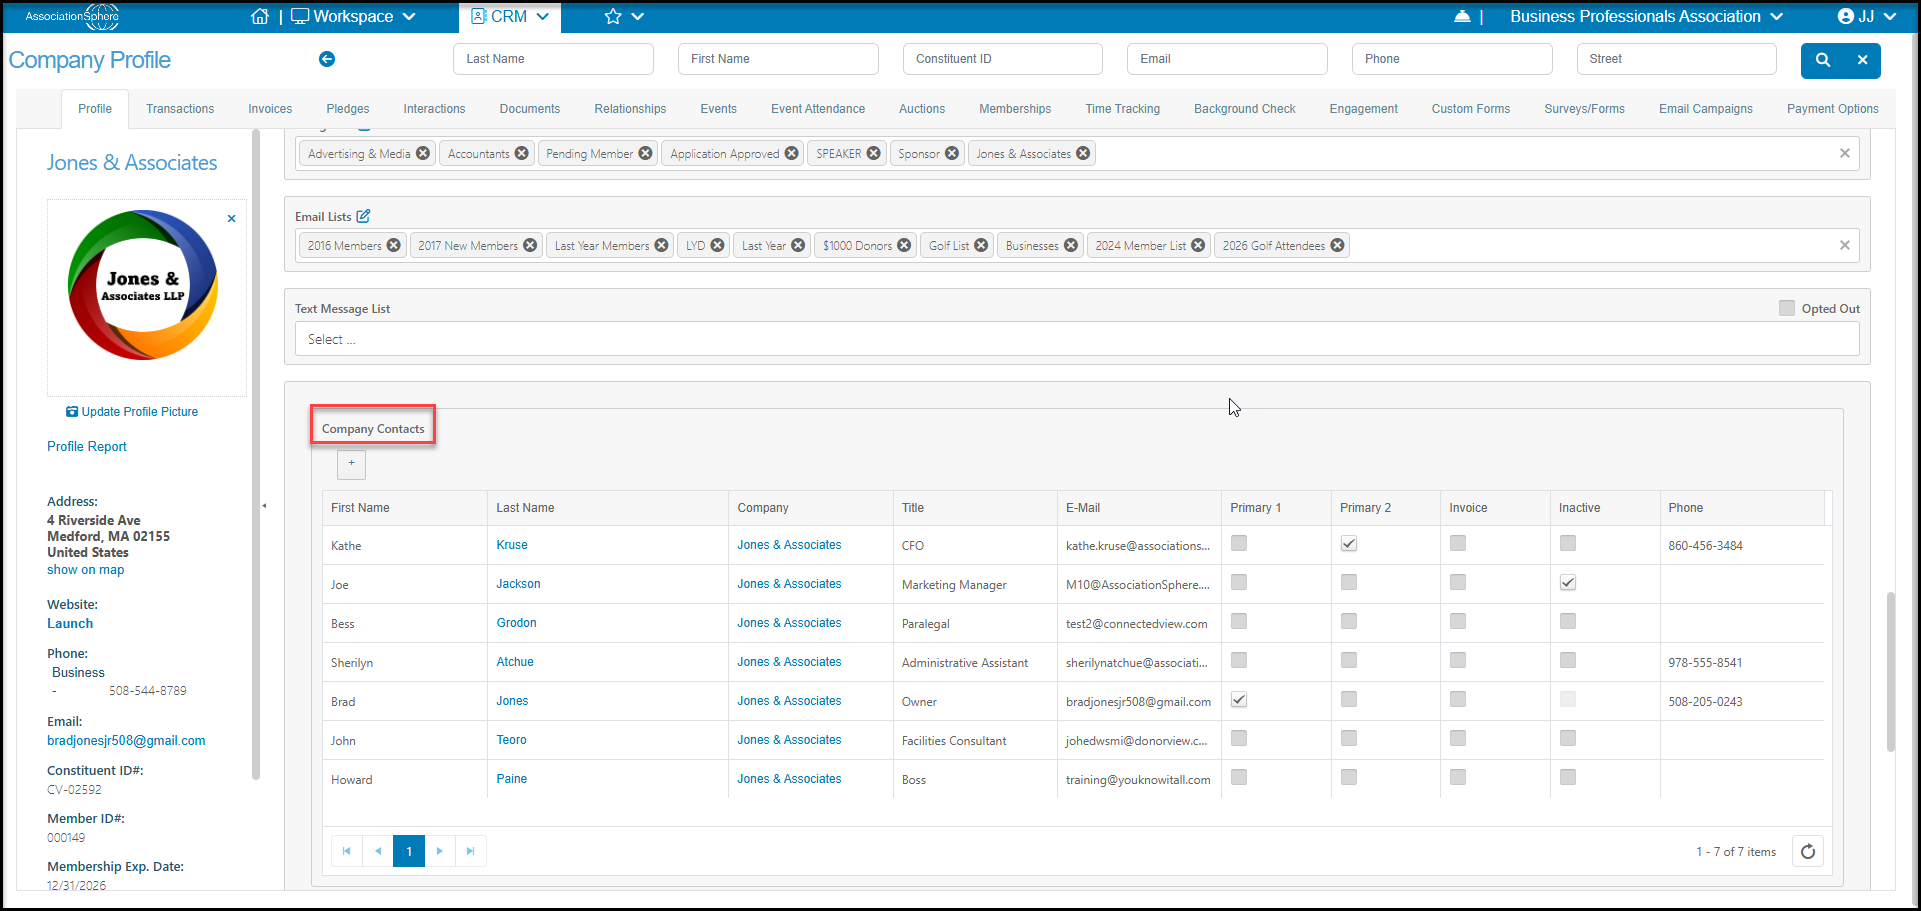Open the Workspace dropdown
The height and width of the screenshot is (911, 1921).
(x=353, y=16)
